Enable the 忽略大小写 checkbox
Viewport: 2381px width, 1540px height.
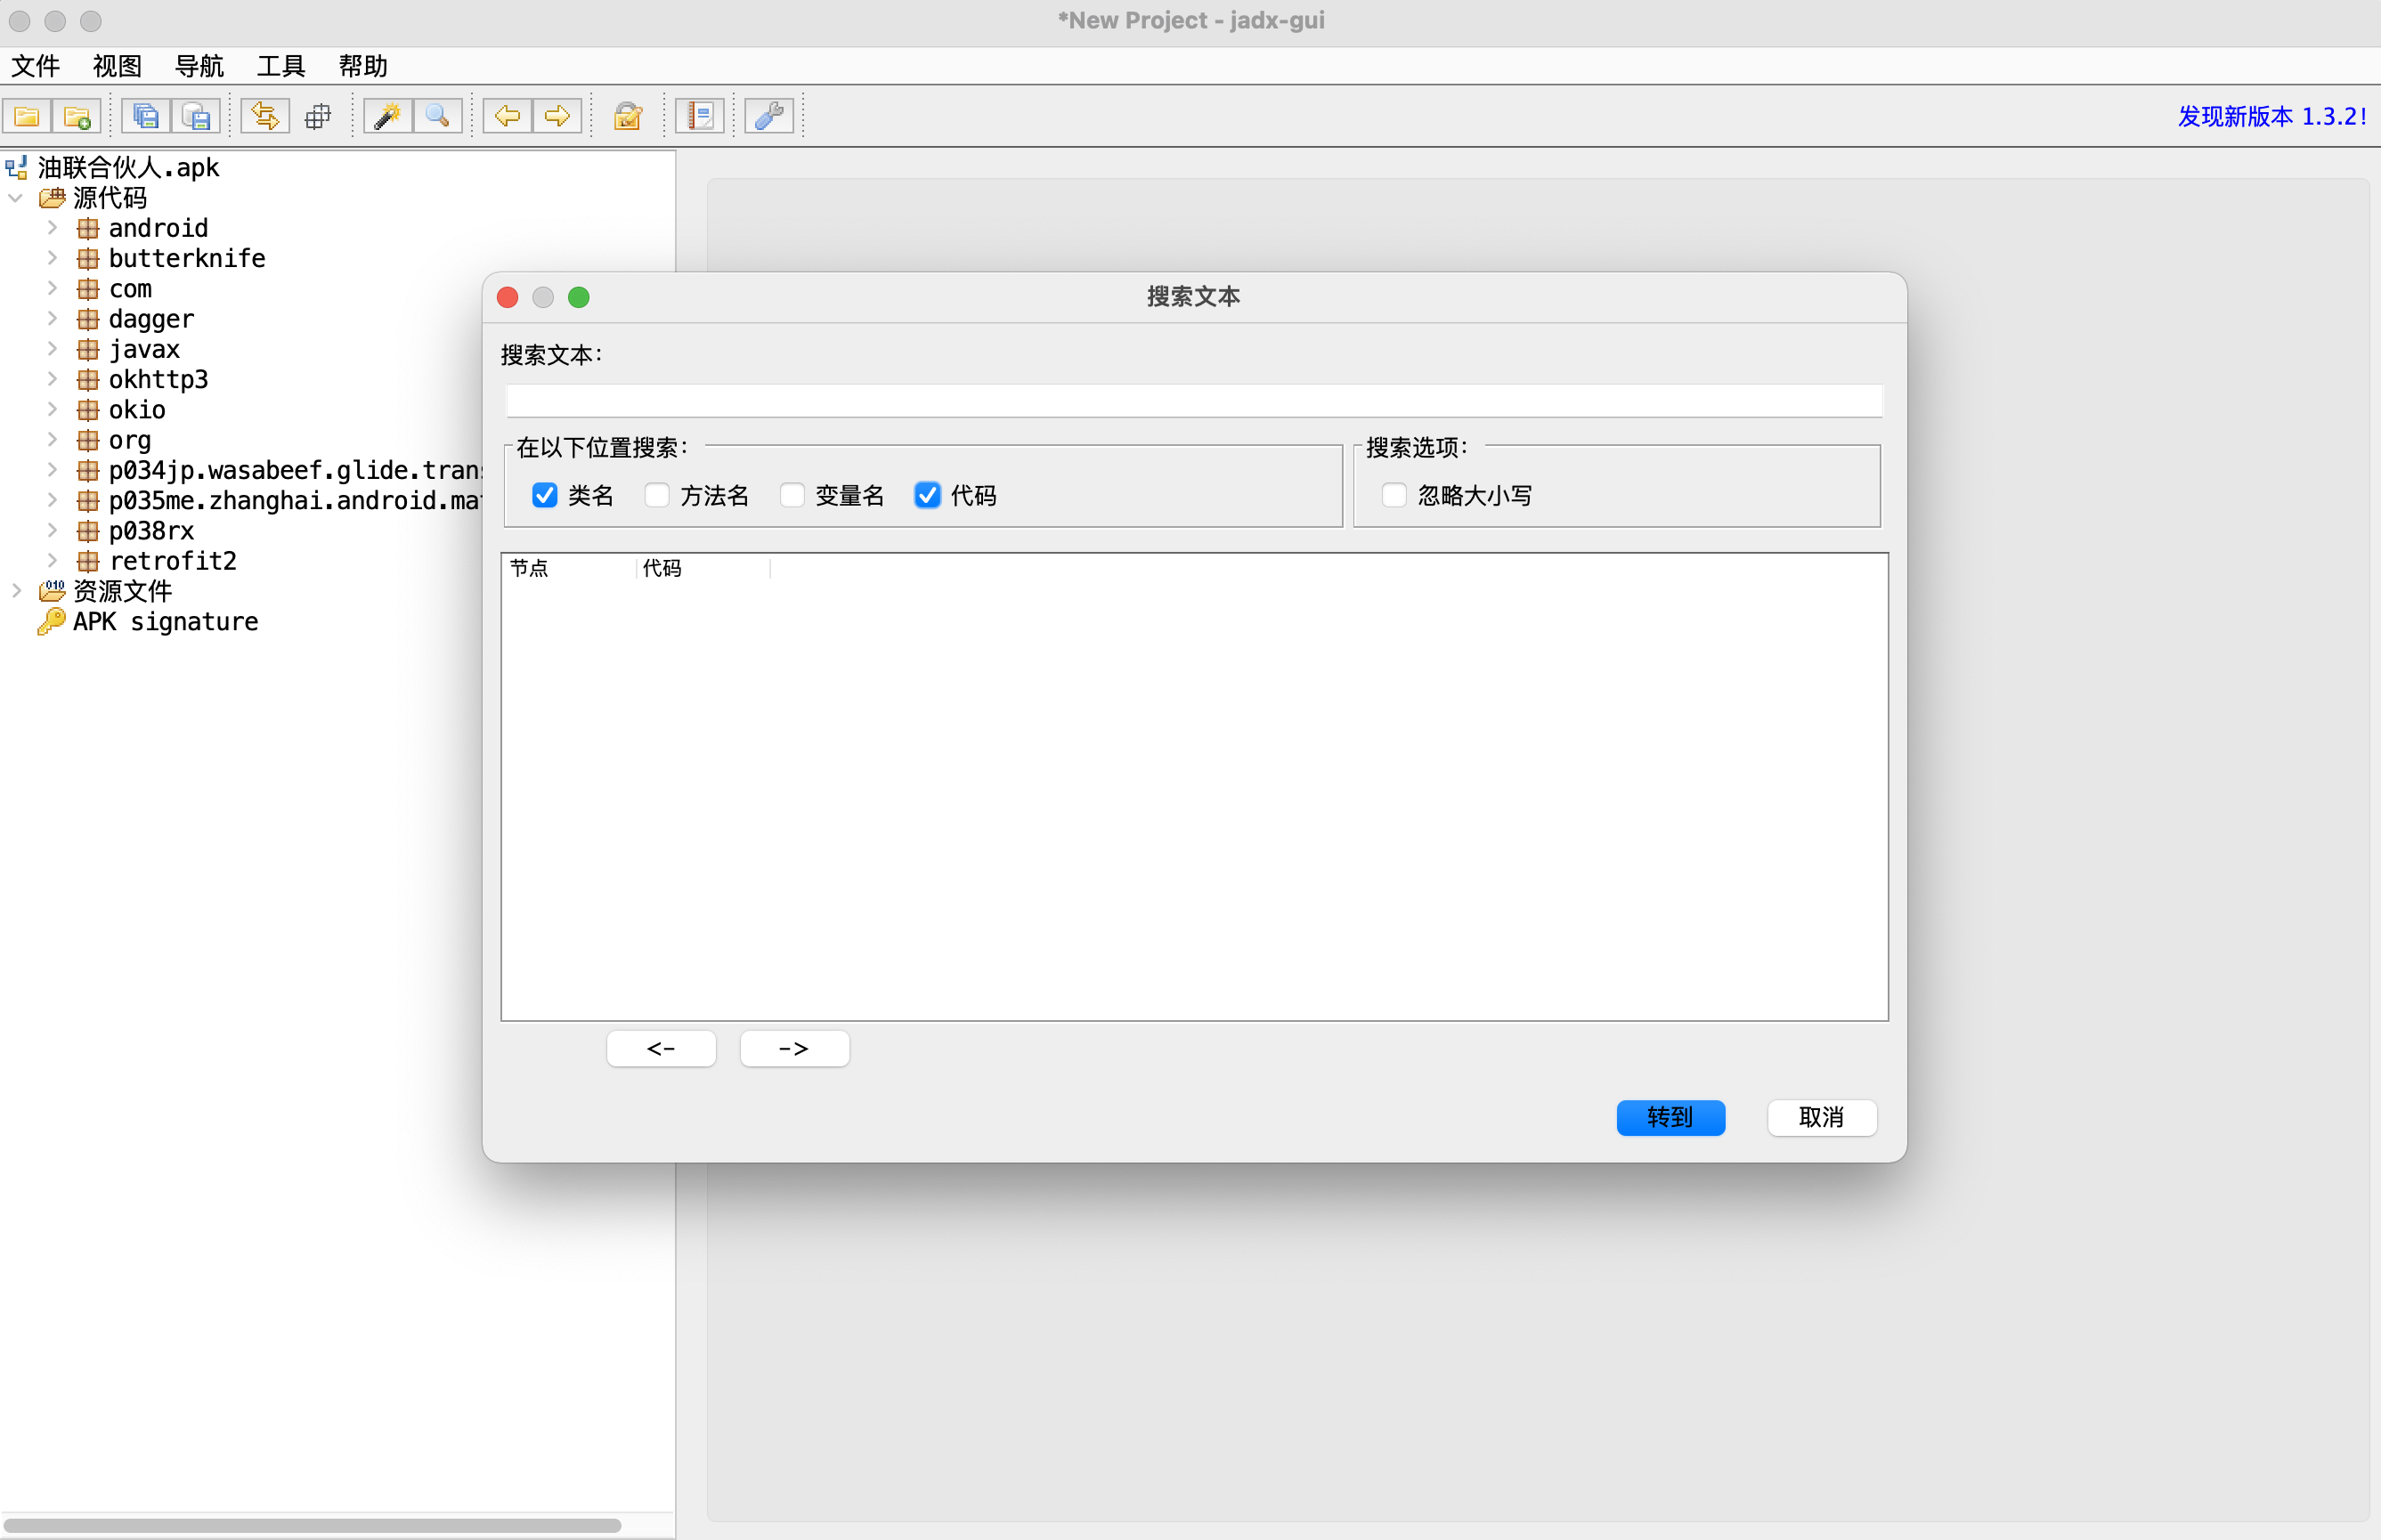pyautogui.click(x=1394, y=495)
